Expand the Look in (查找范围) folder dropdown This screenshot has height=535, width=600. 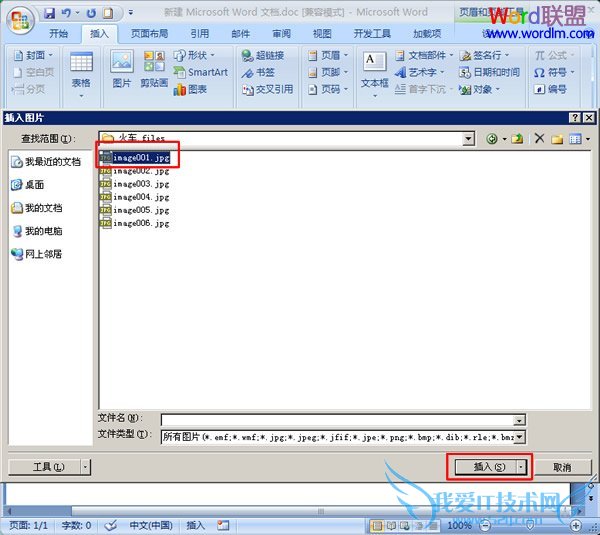point(468,139)
